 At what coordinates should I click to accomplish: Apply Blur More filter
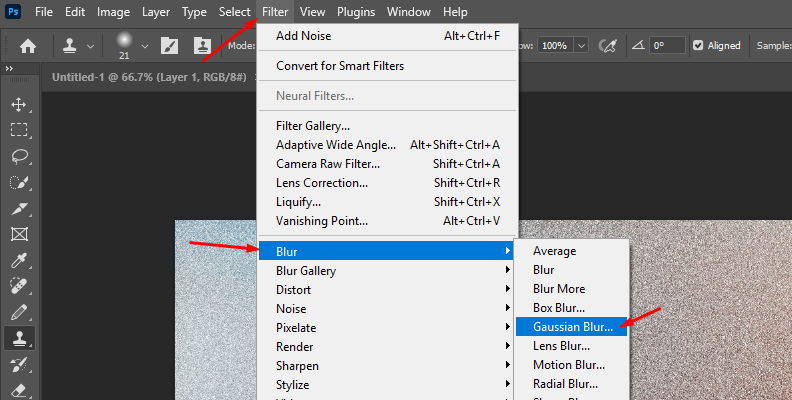tap(571, 289)
